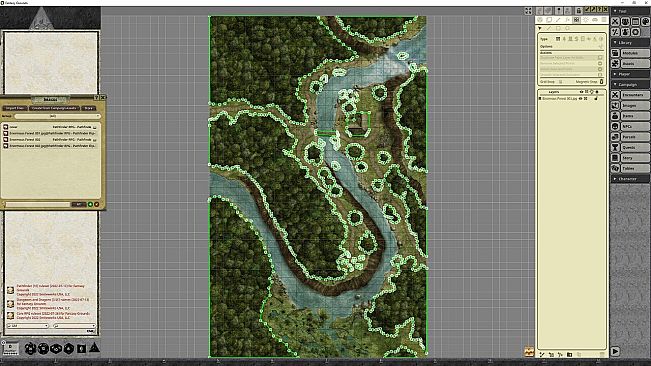Click the Items bag icon
Viewport: 651px width, 366px height.
click(x=615, y=116)
